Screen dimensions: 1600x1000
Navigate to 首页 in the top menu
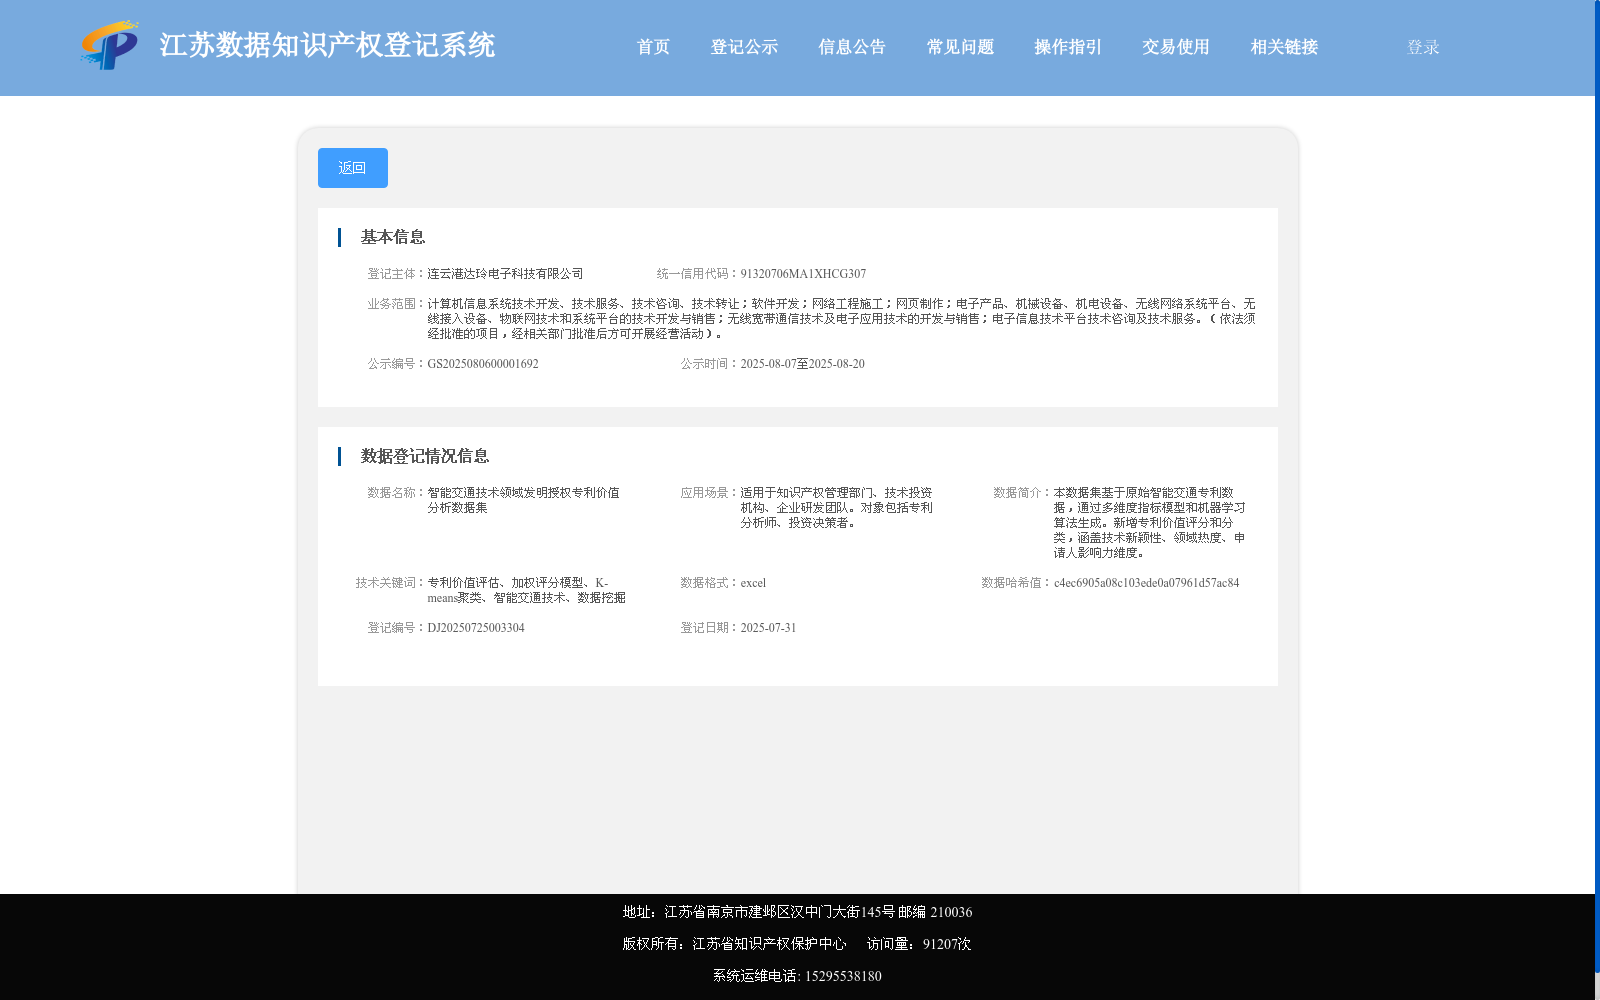click(652, 46)
